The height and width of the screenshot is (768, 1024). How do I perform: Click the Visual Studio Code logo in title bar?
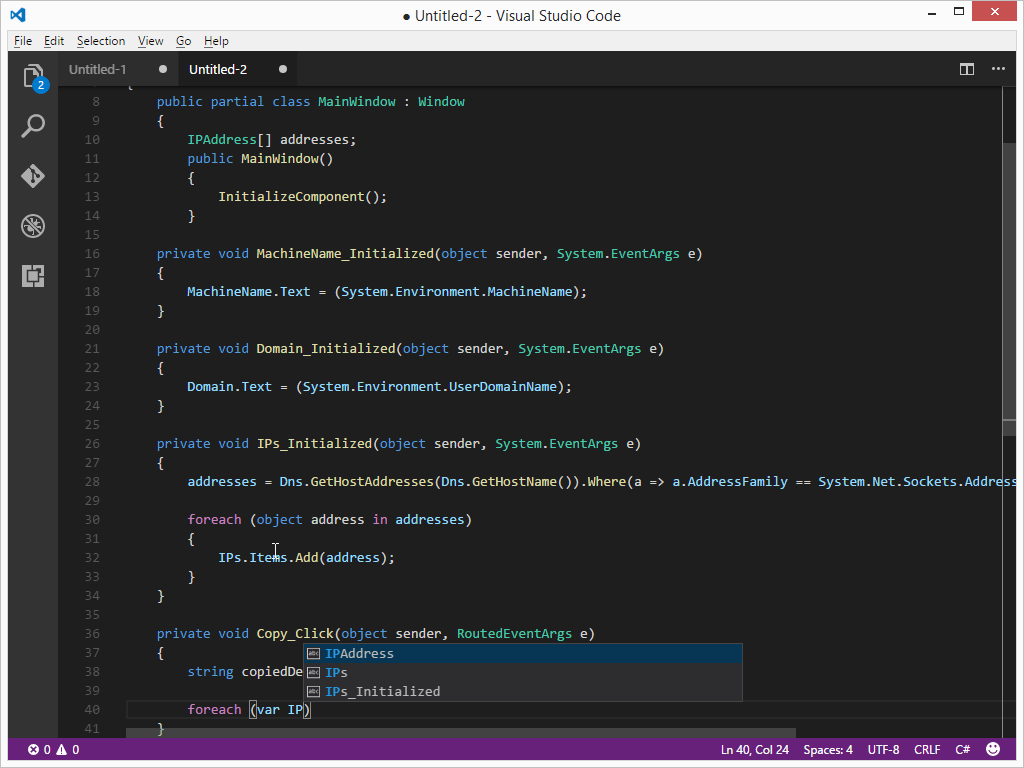(x=18, y=14)
